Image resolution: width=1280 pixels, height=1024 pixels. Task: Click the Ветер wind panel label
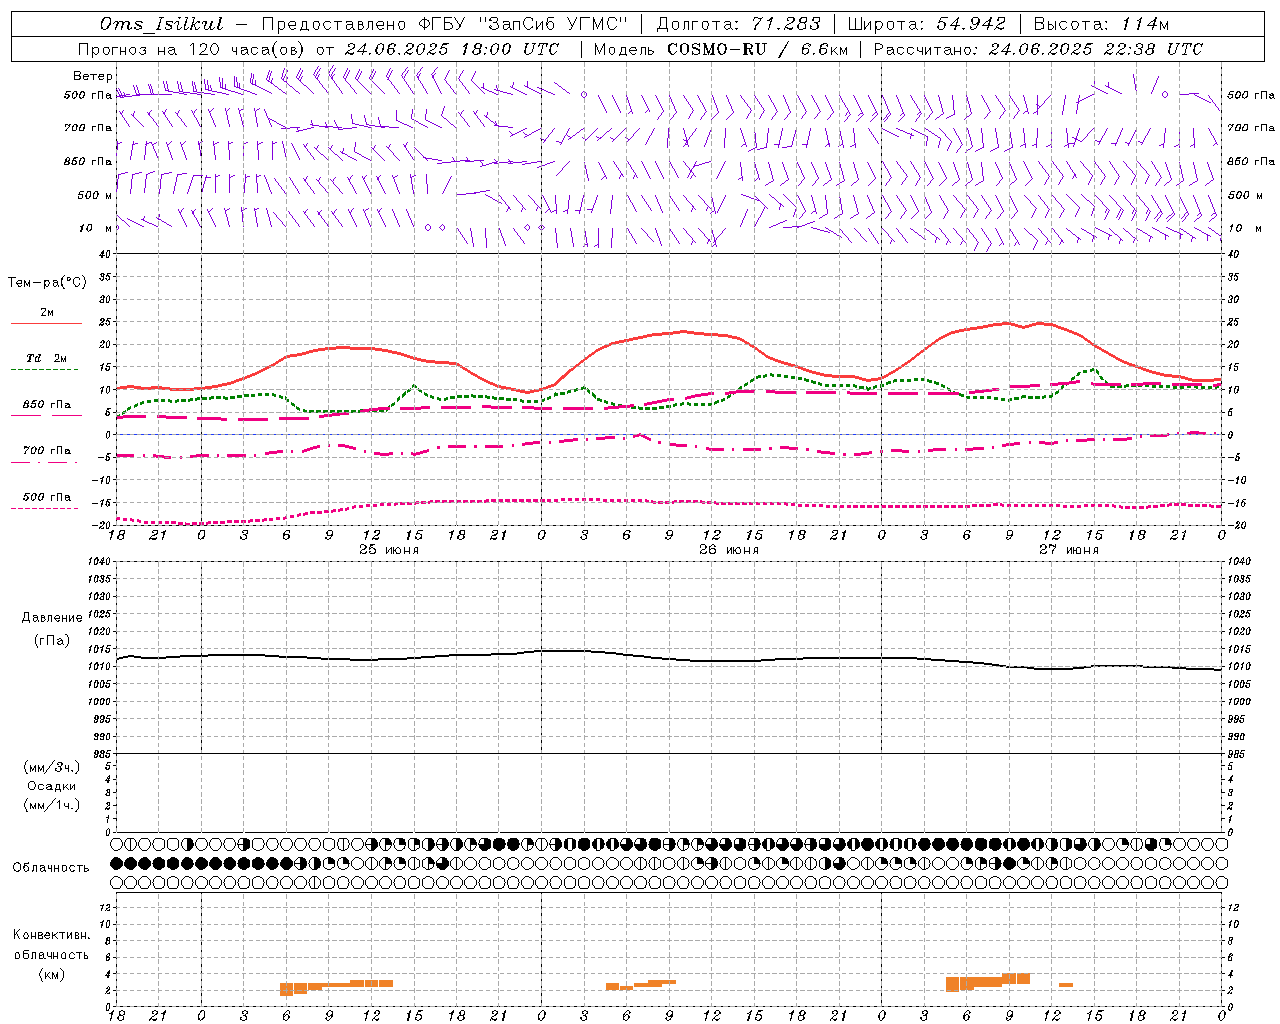[x=93, y=76]
